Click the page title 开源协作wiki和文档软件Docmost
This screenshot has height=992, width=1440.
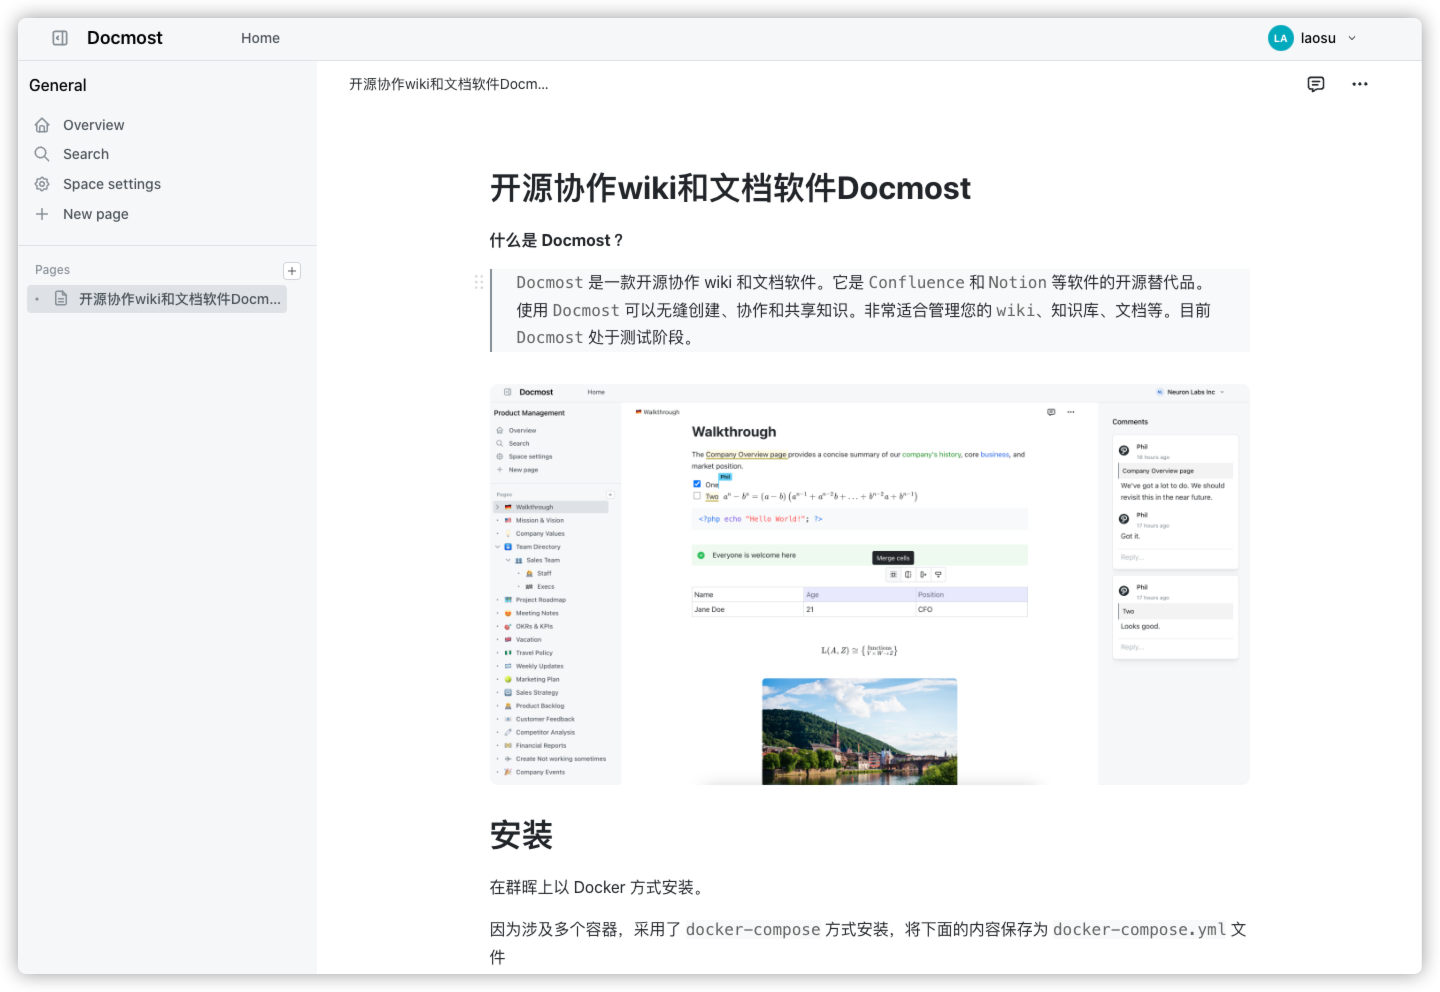tap(730, 188)
